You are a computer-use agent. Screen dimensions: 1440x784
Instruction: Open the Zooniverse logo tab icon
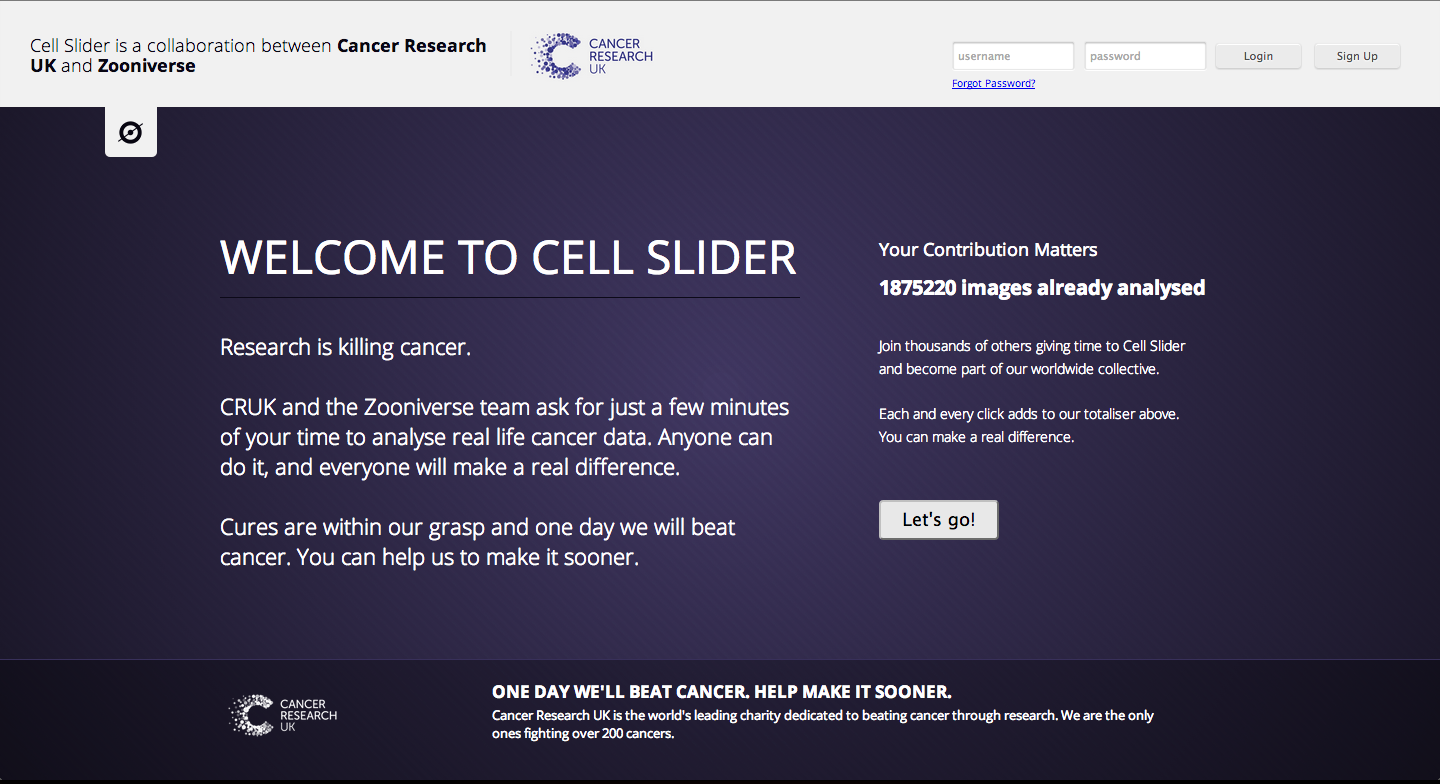[x=131, y=132]
